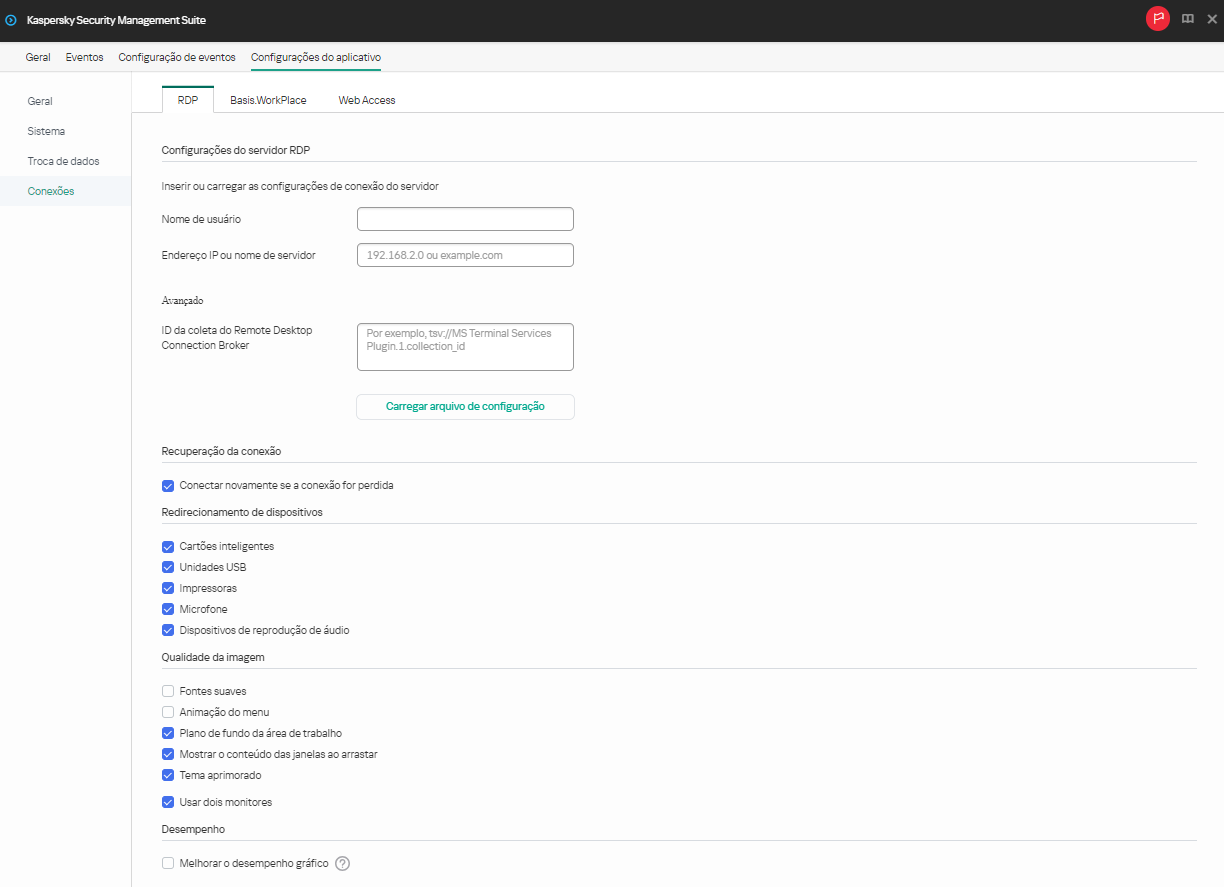Click the documentation book icon

pos(1187,18)
